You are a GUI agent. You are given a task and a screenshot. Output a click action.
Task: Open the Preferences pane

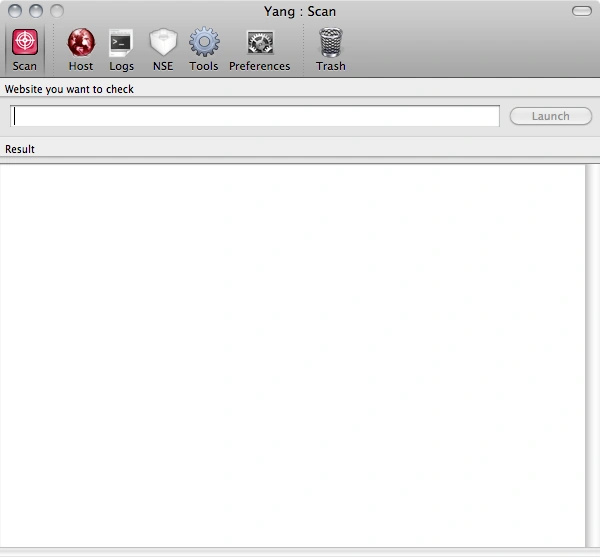point(260,49)
